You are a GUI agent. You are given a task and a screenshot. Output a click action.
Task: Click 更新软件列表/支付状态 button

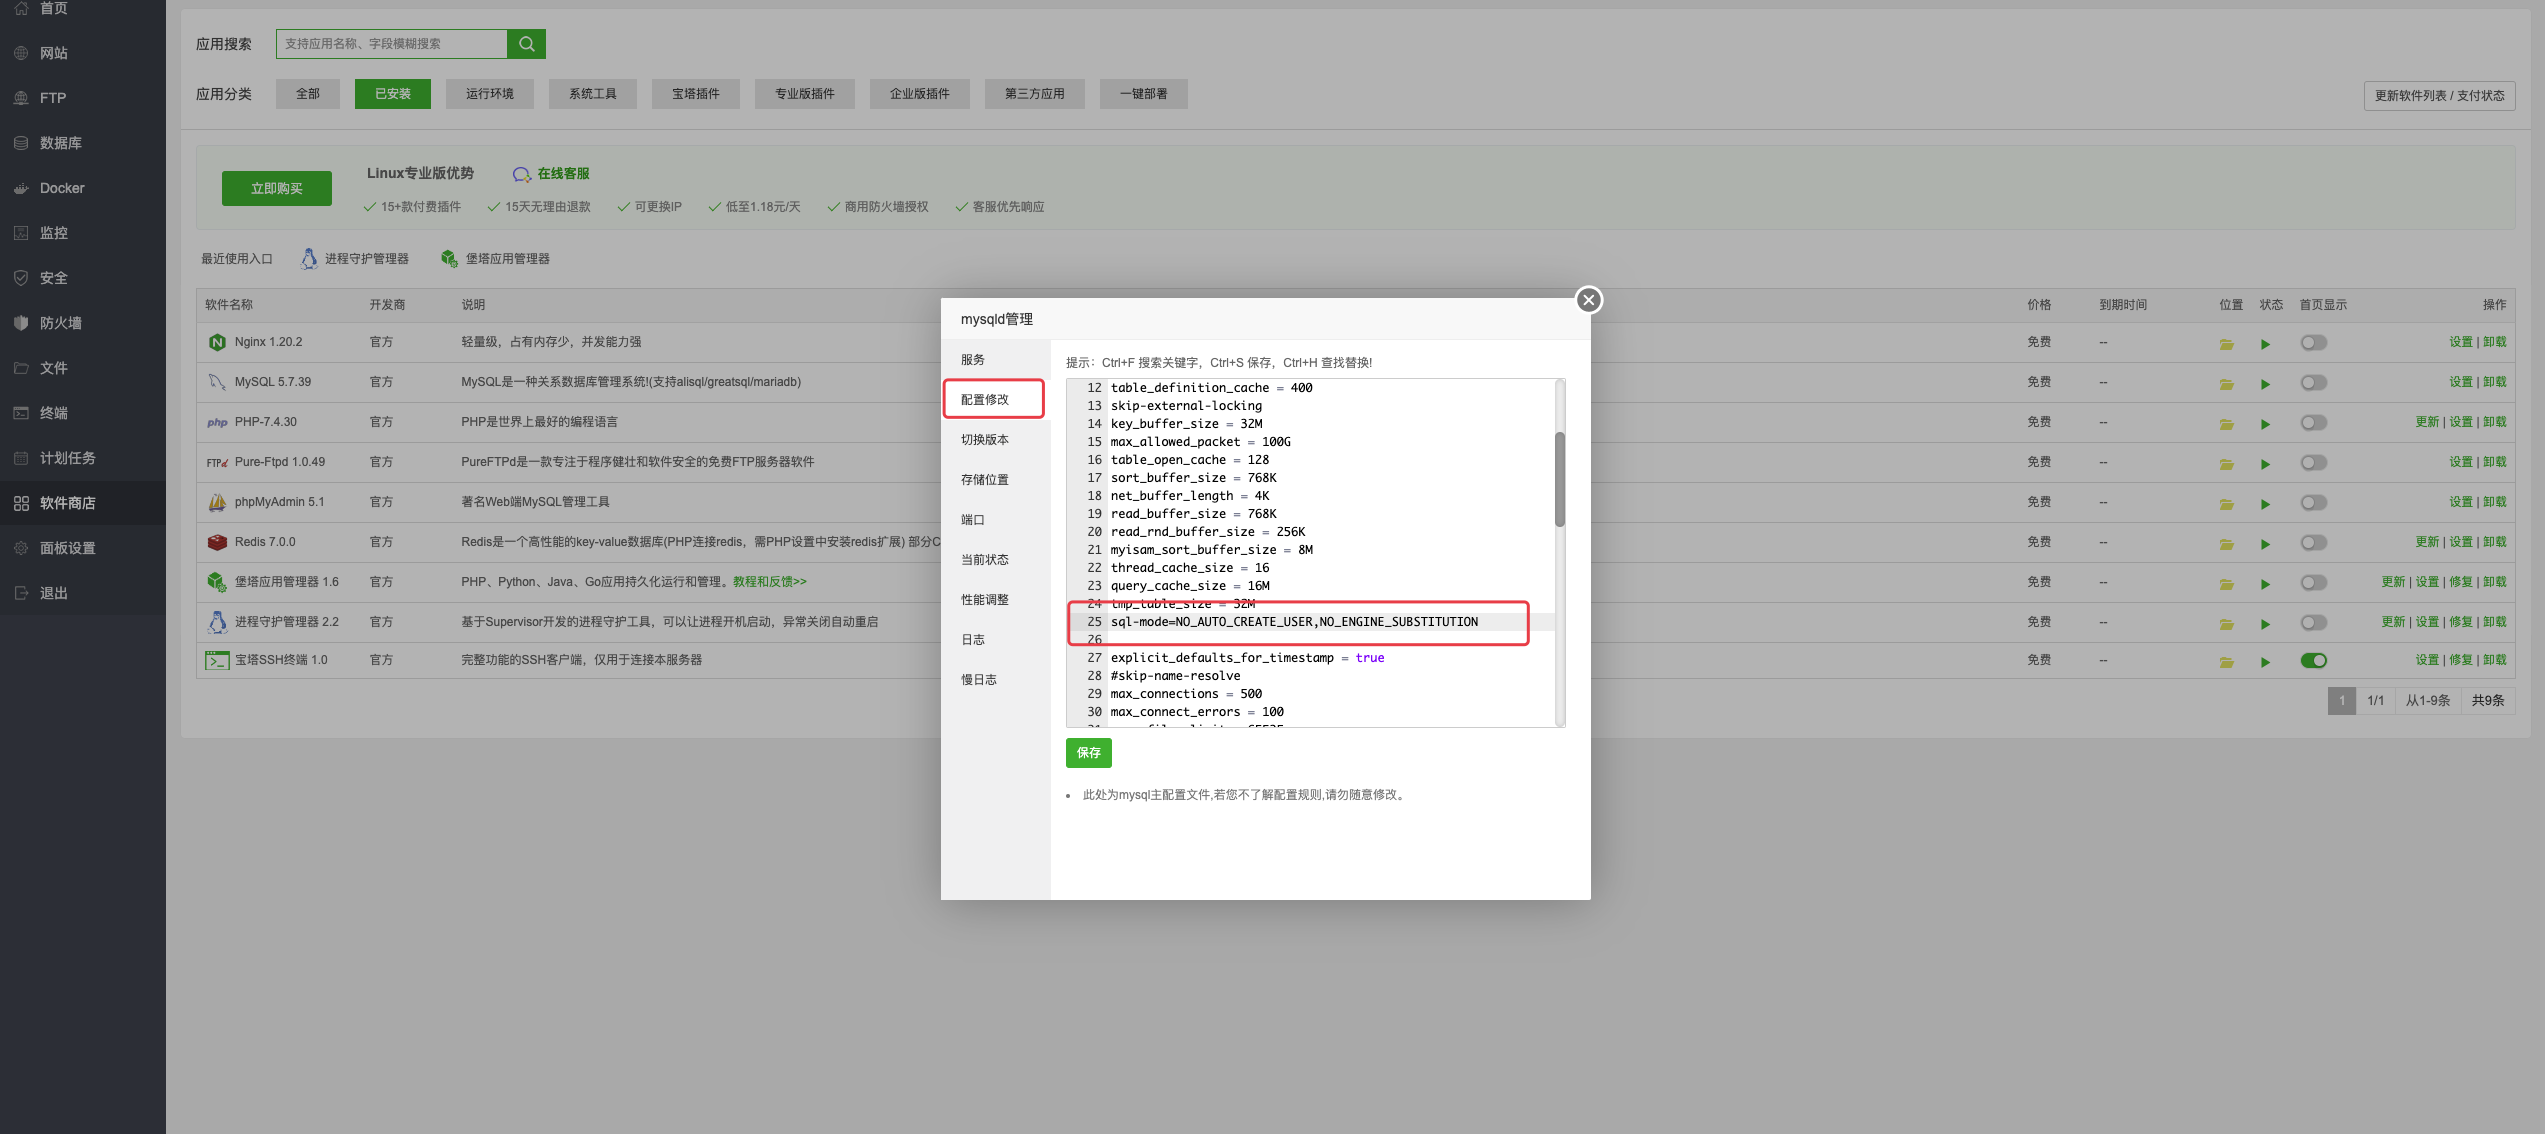2440,95
